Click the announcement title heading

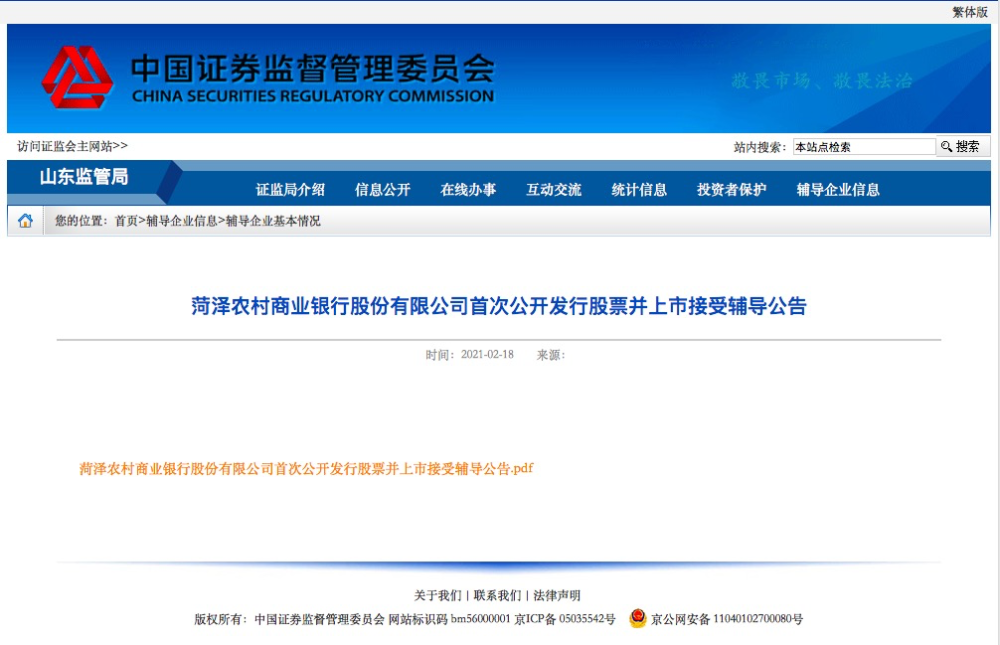pos(499,306)
